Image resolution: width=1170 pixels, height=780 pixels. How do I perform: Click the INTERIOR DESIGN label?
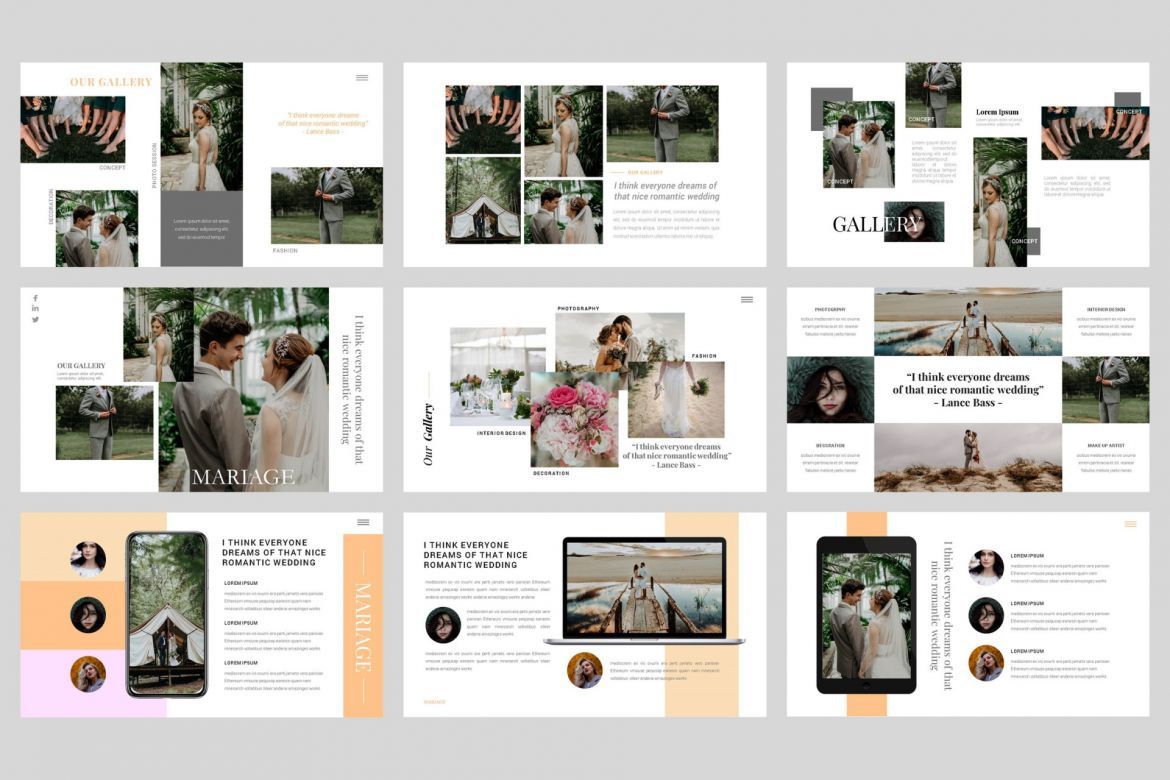coord(503,434)
